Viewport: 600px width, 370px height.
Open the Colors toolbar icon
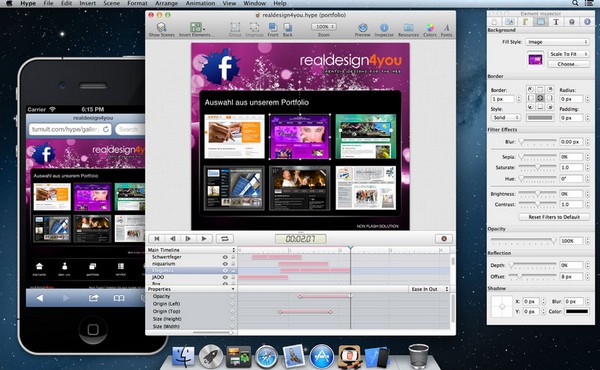coord(430,29)
